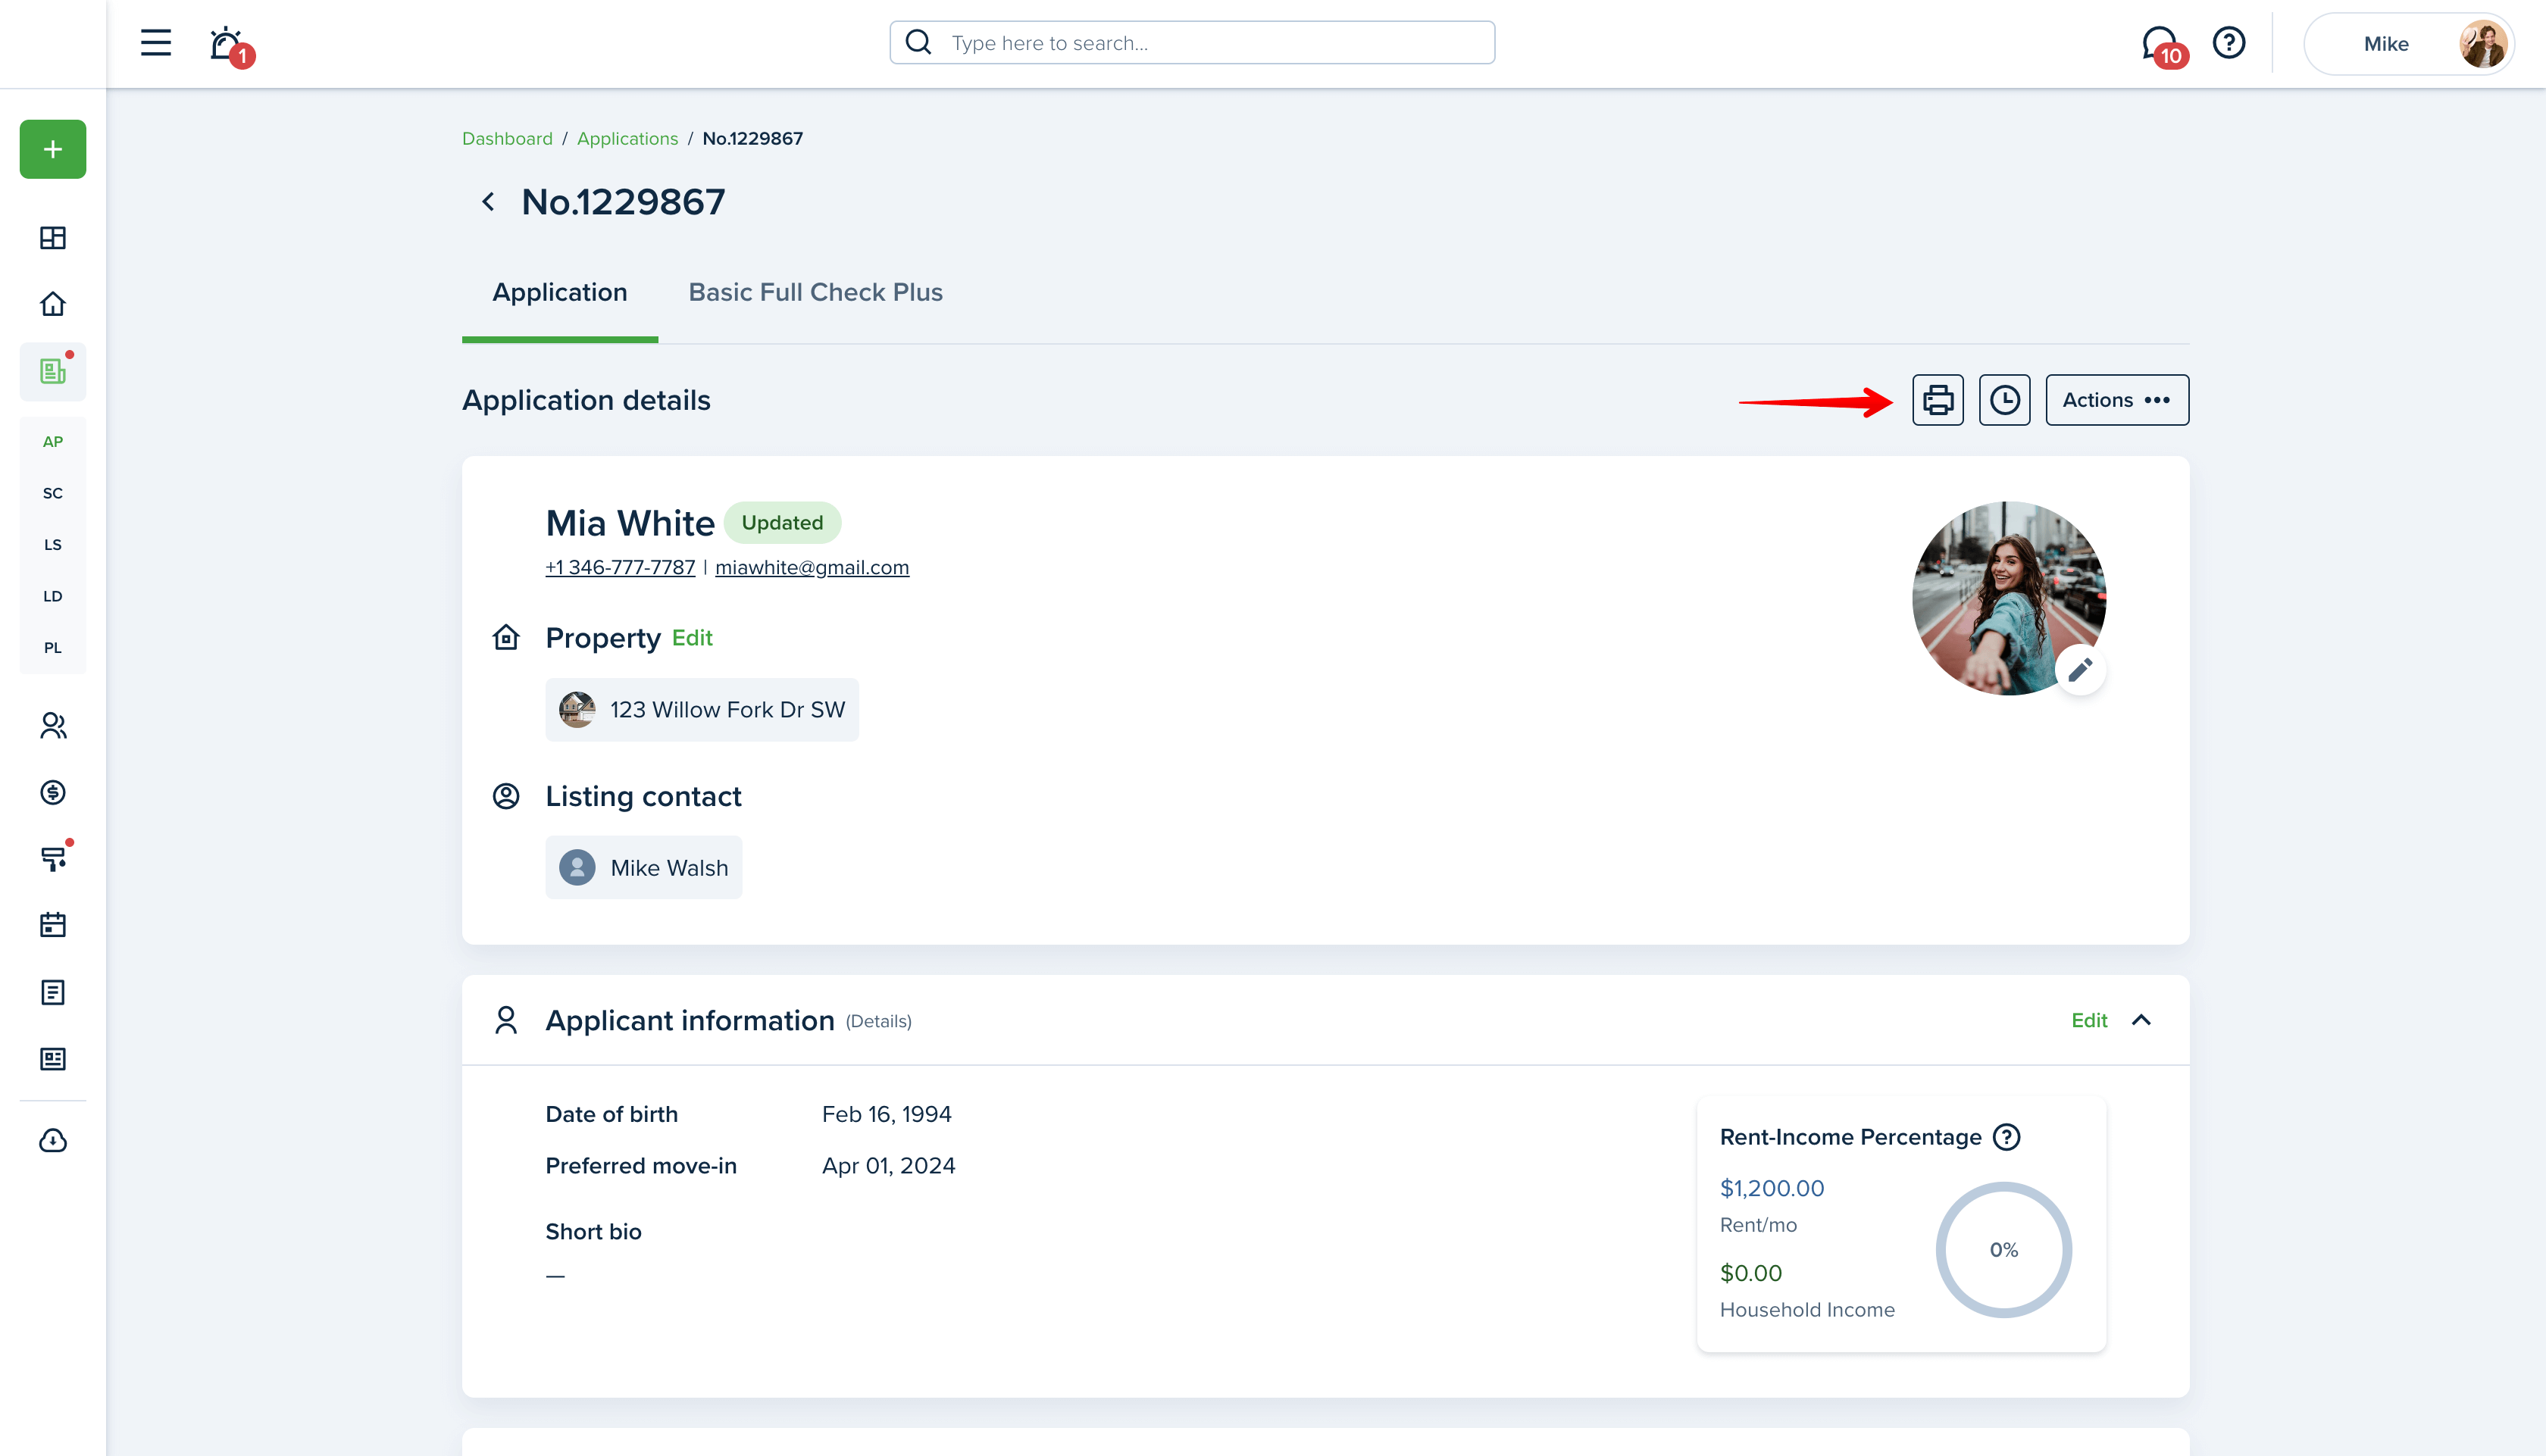
Task: Click the green plus create button
Action: click(53, 149)
